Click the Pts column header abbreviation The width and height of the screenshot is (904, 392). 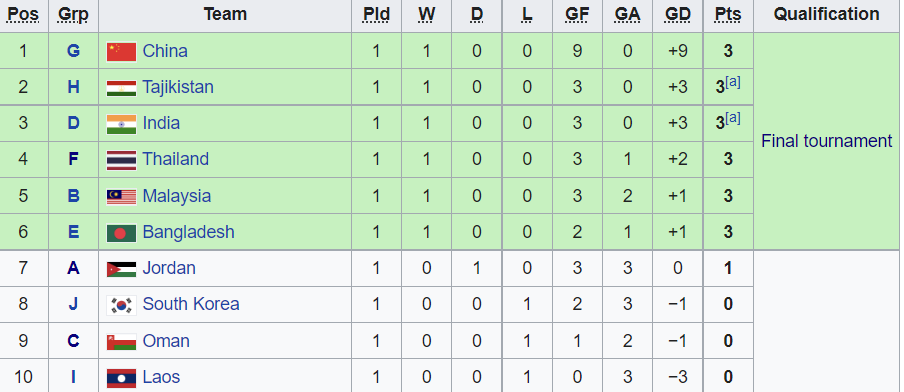click(728, 14)
